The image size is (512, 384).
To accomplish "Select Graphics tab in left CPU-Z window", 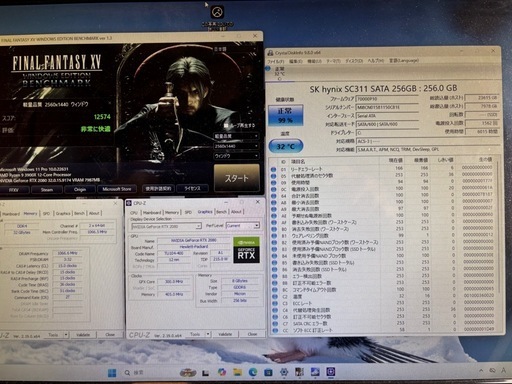I will [63, 213].
